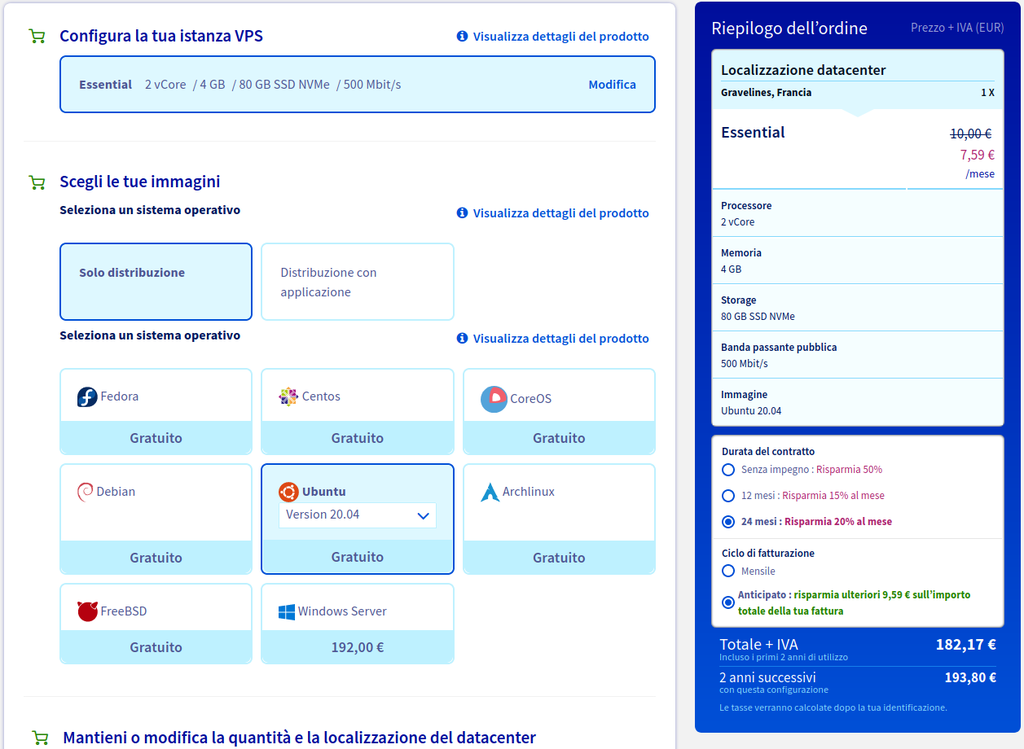Image resolution: width=1024 pixels, height=749 pixels.
Task: Click the info icon beside VPS configuration
Action: [462, 36]
